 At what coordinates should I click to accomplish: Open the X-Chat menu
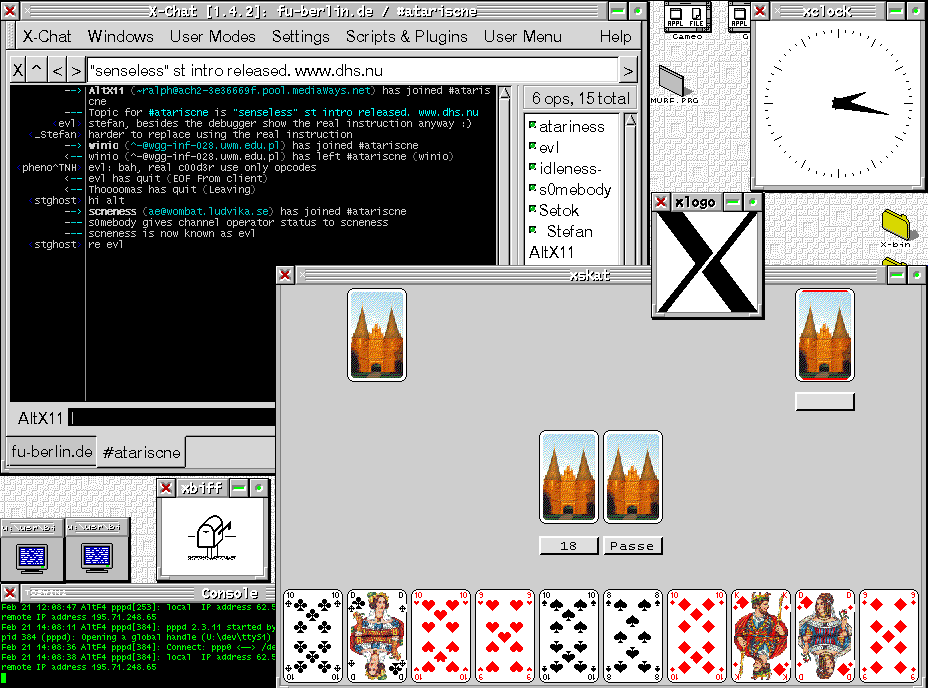pos(47,37)
